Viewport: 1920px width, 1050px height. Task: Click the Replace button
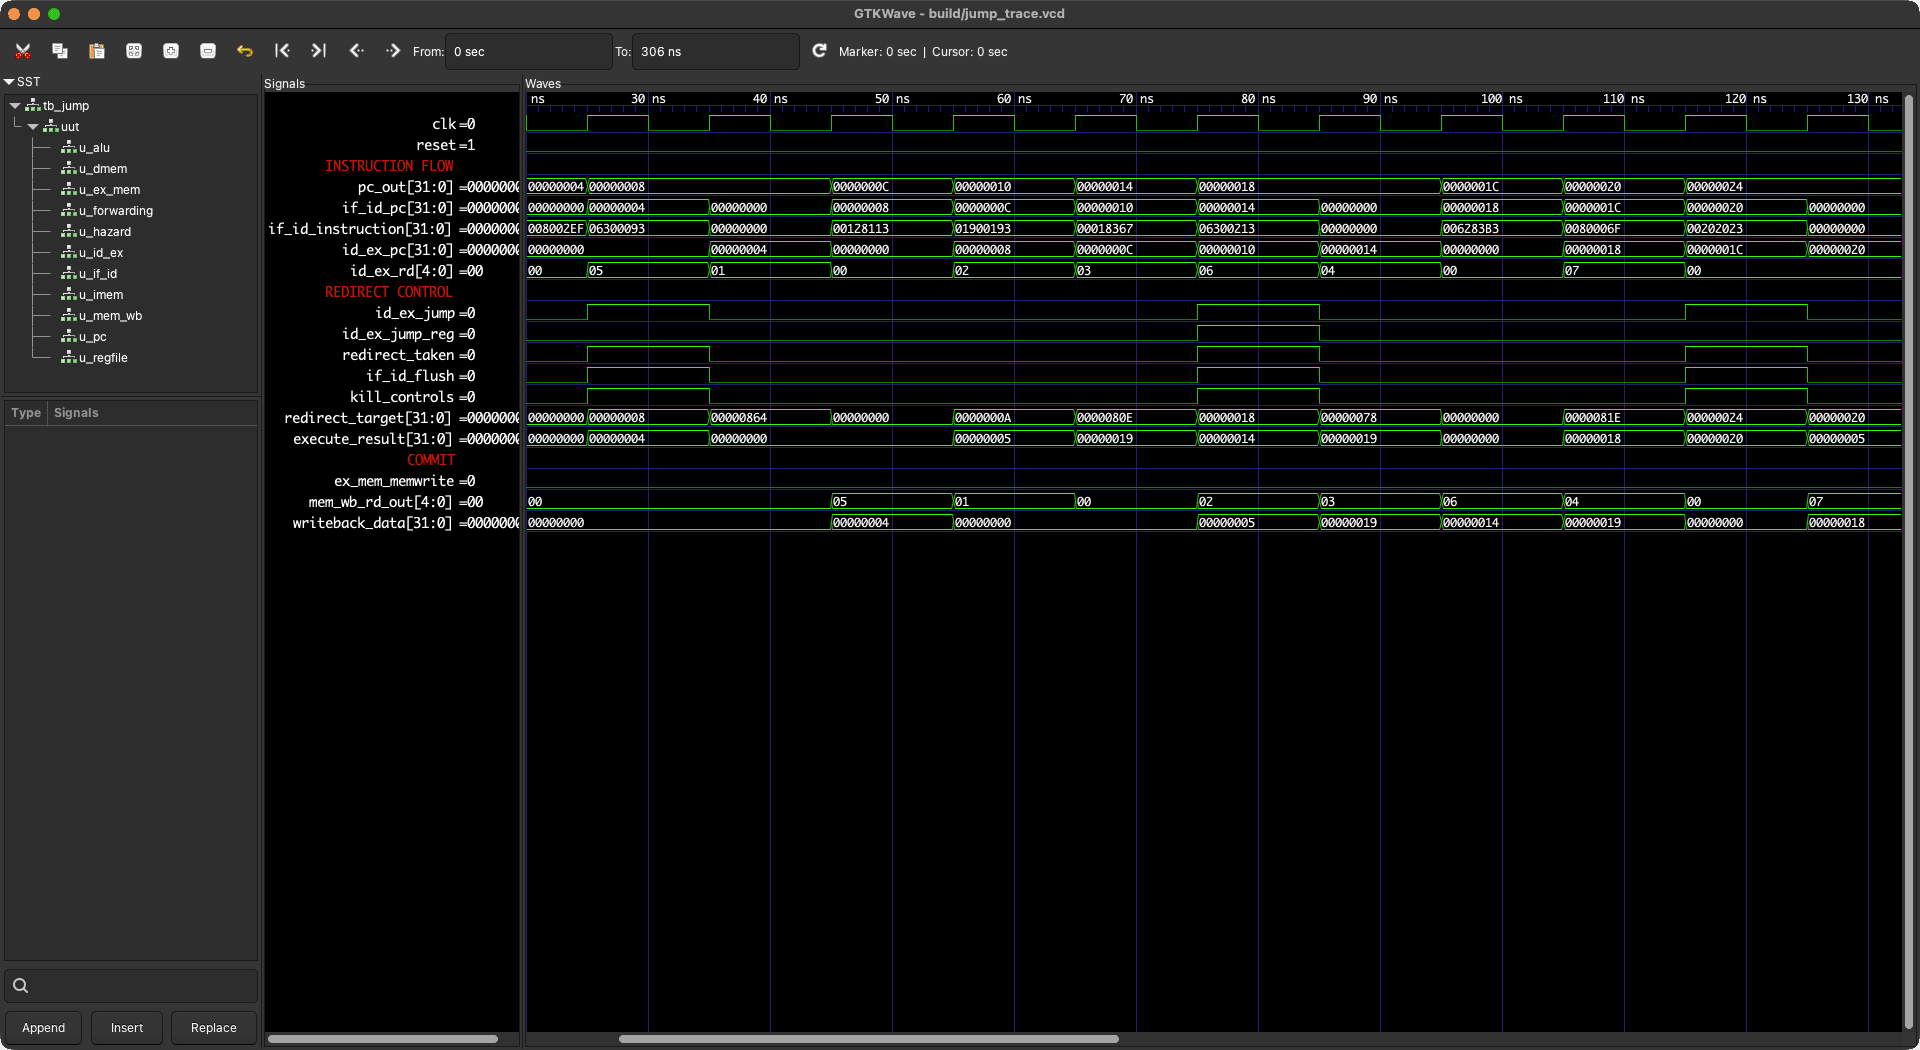tap(214, 1028)
